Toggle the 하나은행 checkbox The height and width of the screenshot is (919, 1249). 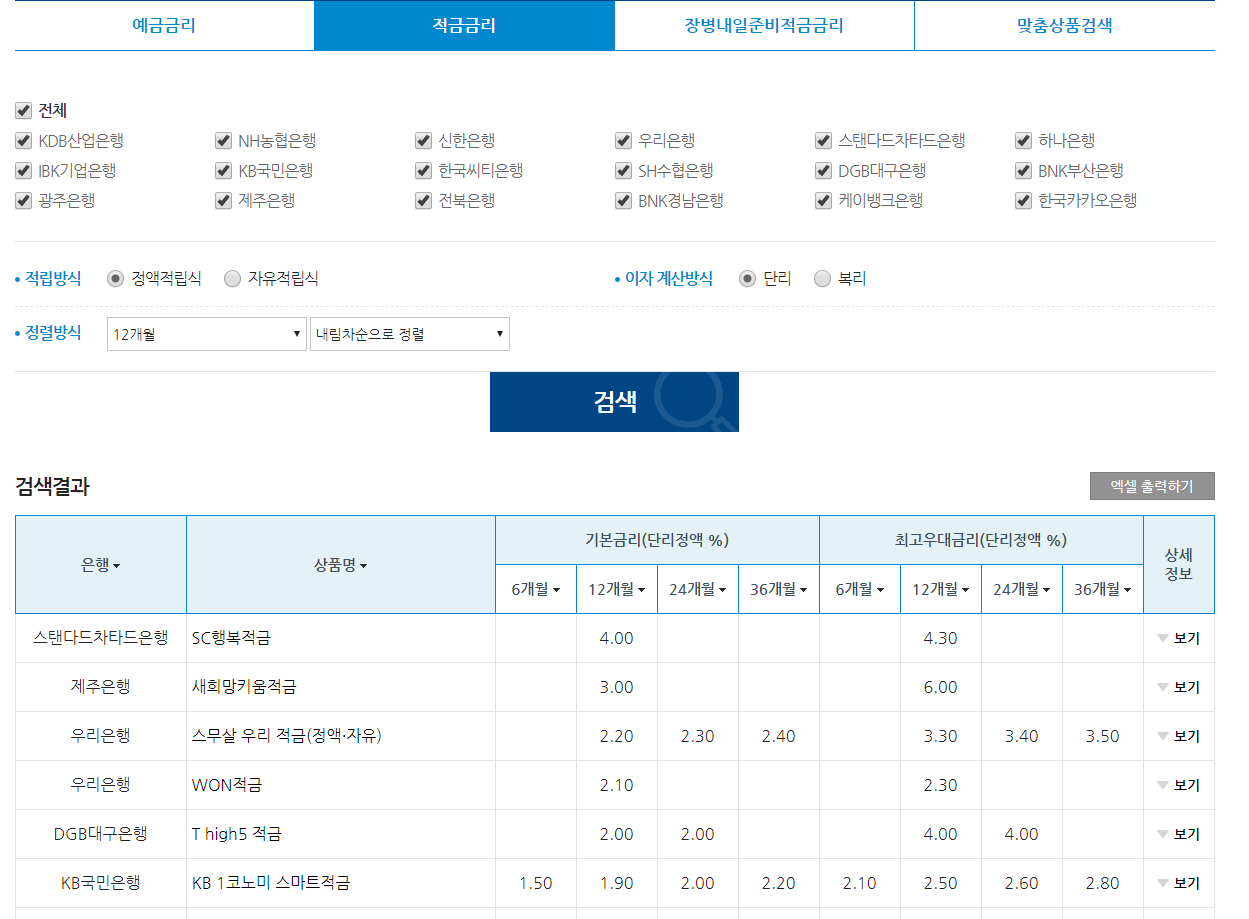tap(1023, 141)
